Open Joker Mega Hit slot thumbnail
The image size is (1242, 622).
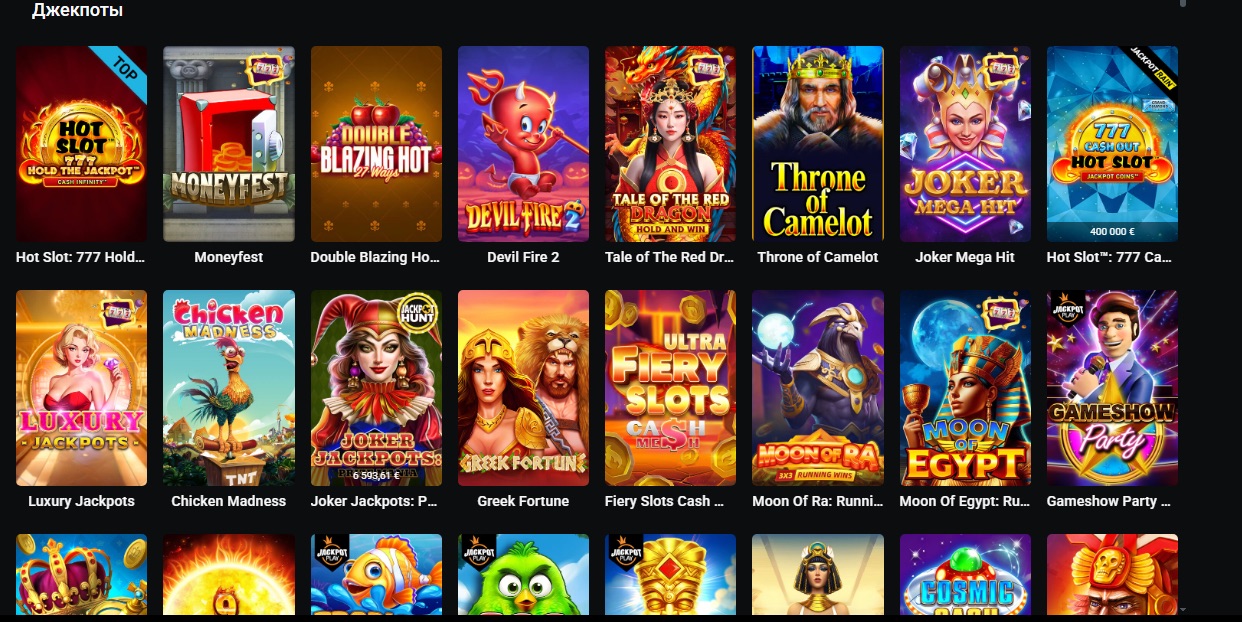tap(965, 144)
